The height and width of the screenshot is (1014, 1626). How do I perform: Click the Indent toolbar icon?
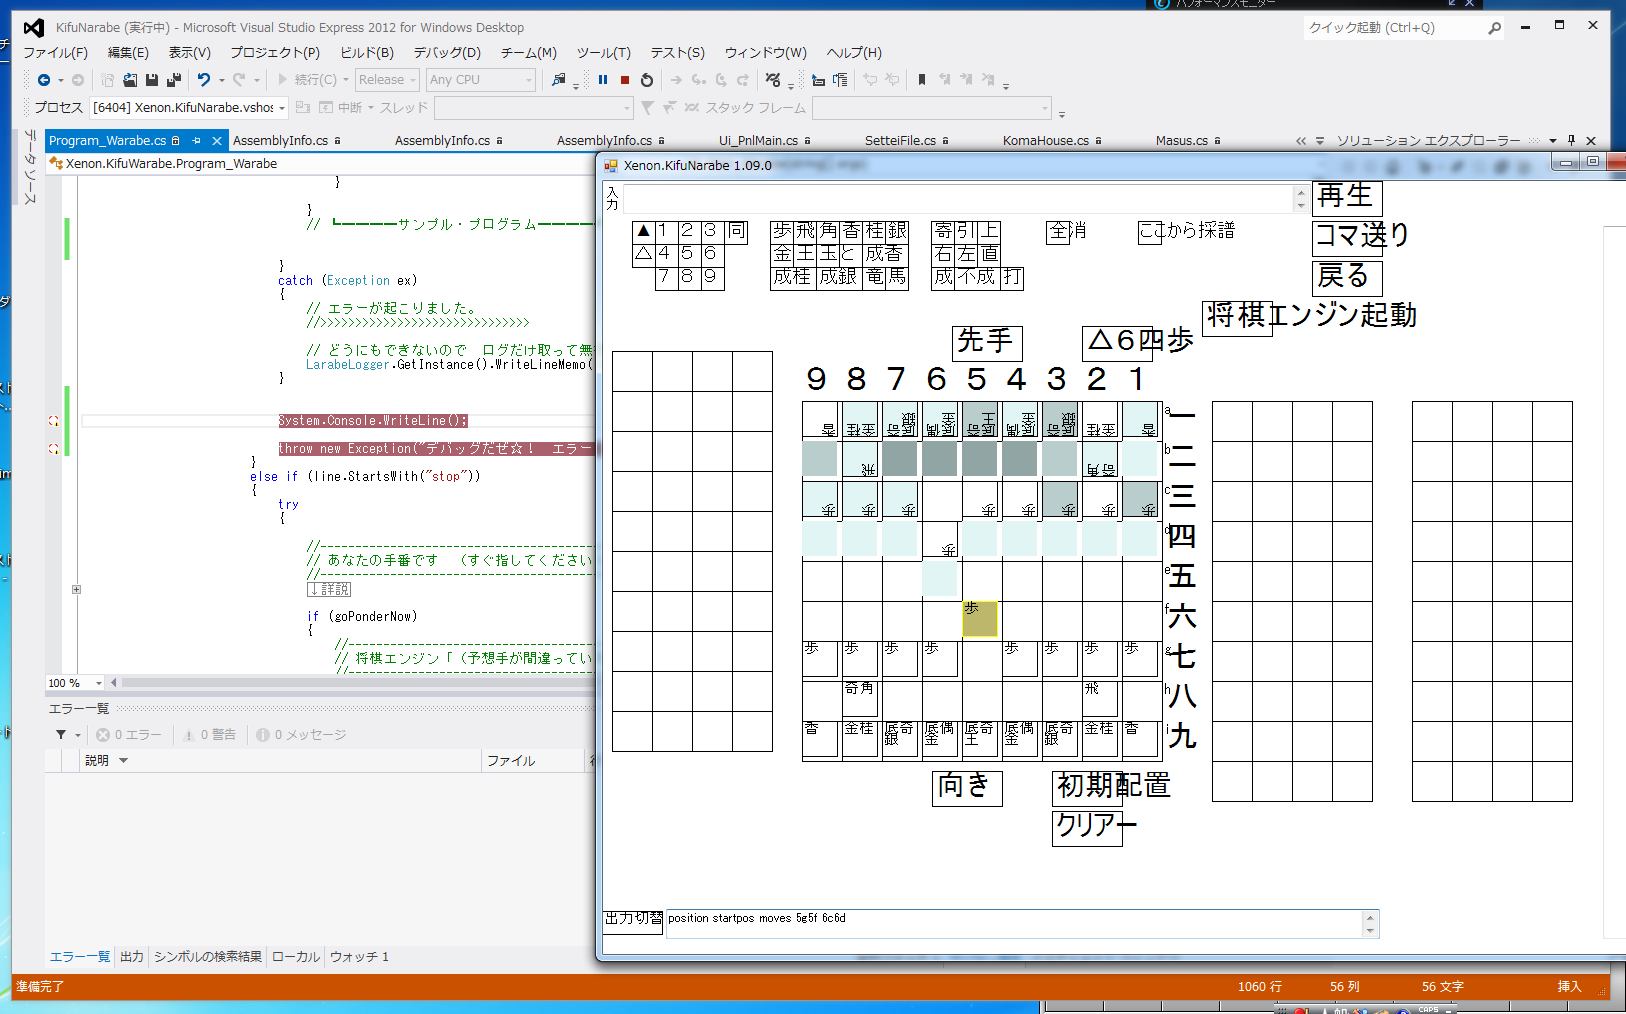839,80
